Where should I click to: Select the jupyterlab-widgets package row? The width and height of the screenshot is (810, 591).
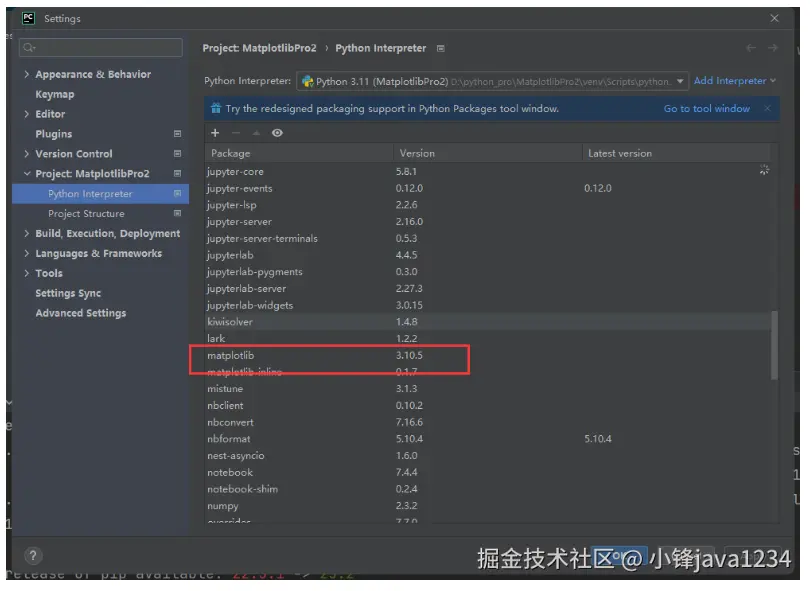(x=487, y=305)
